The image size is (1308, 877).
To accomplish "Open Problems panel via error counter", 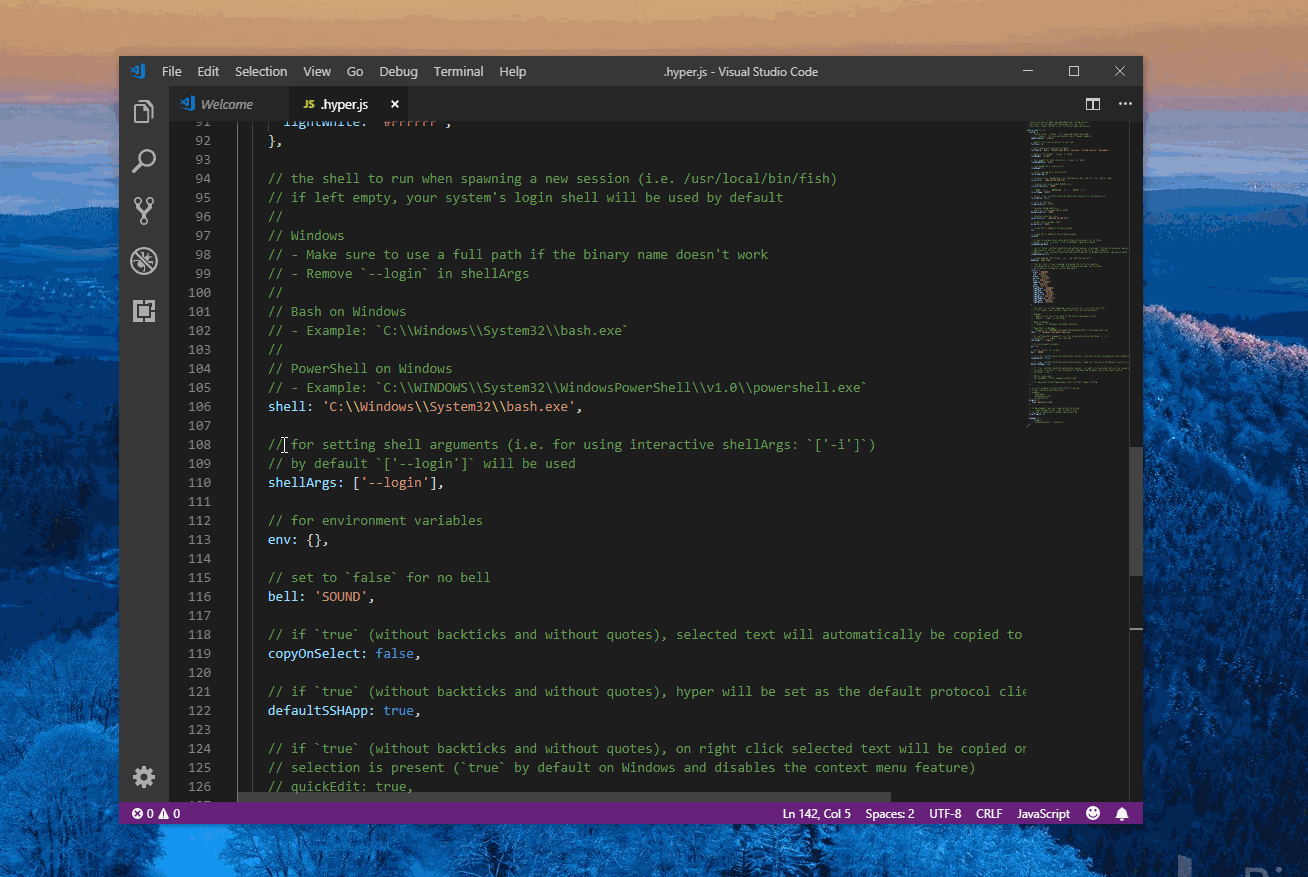I will (155, 813).
